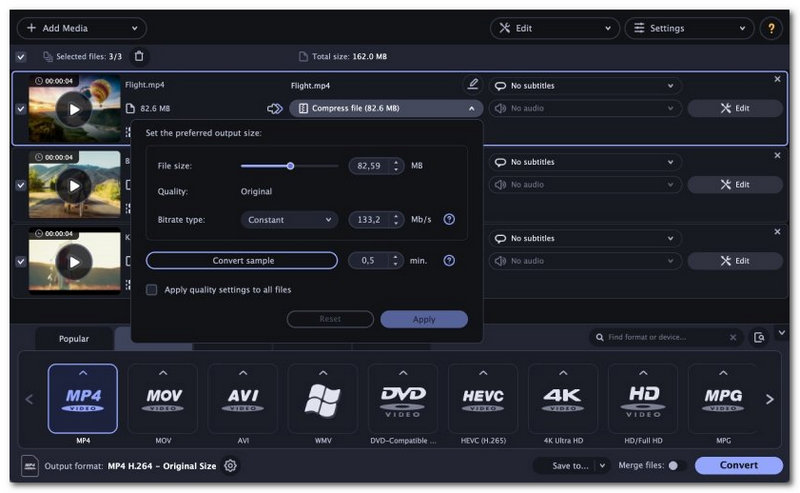
Task: Select the HEVC (H.265) format icon
Action: pos(483,399)
